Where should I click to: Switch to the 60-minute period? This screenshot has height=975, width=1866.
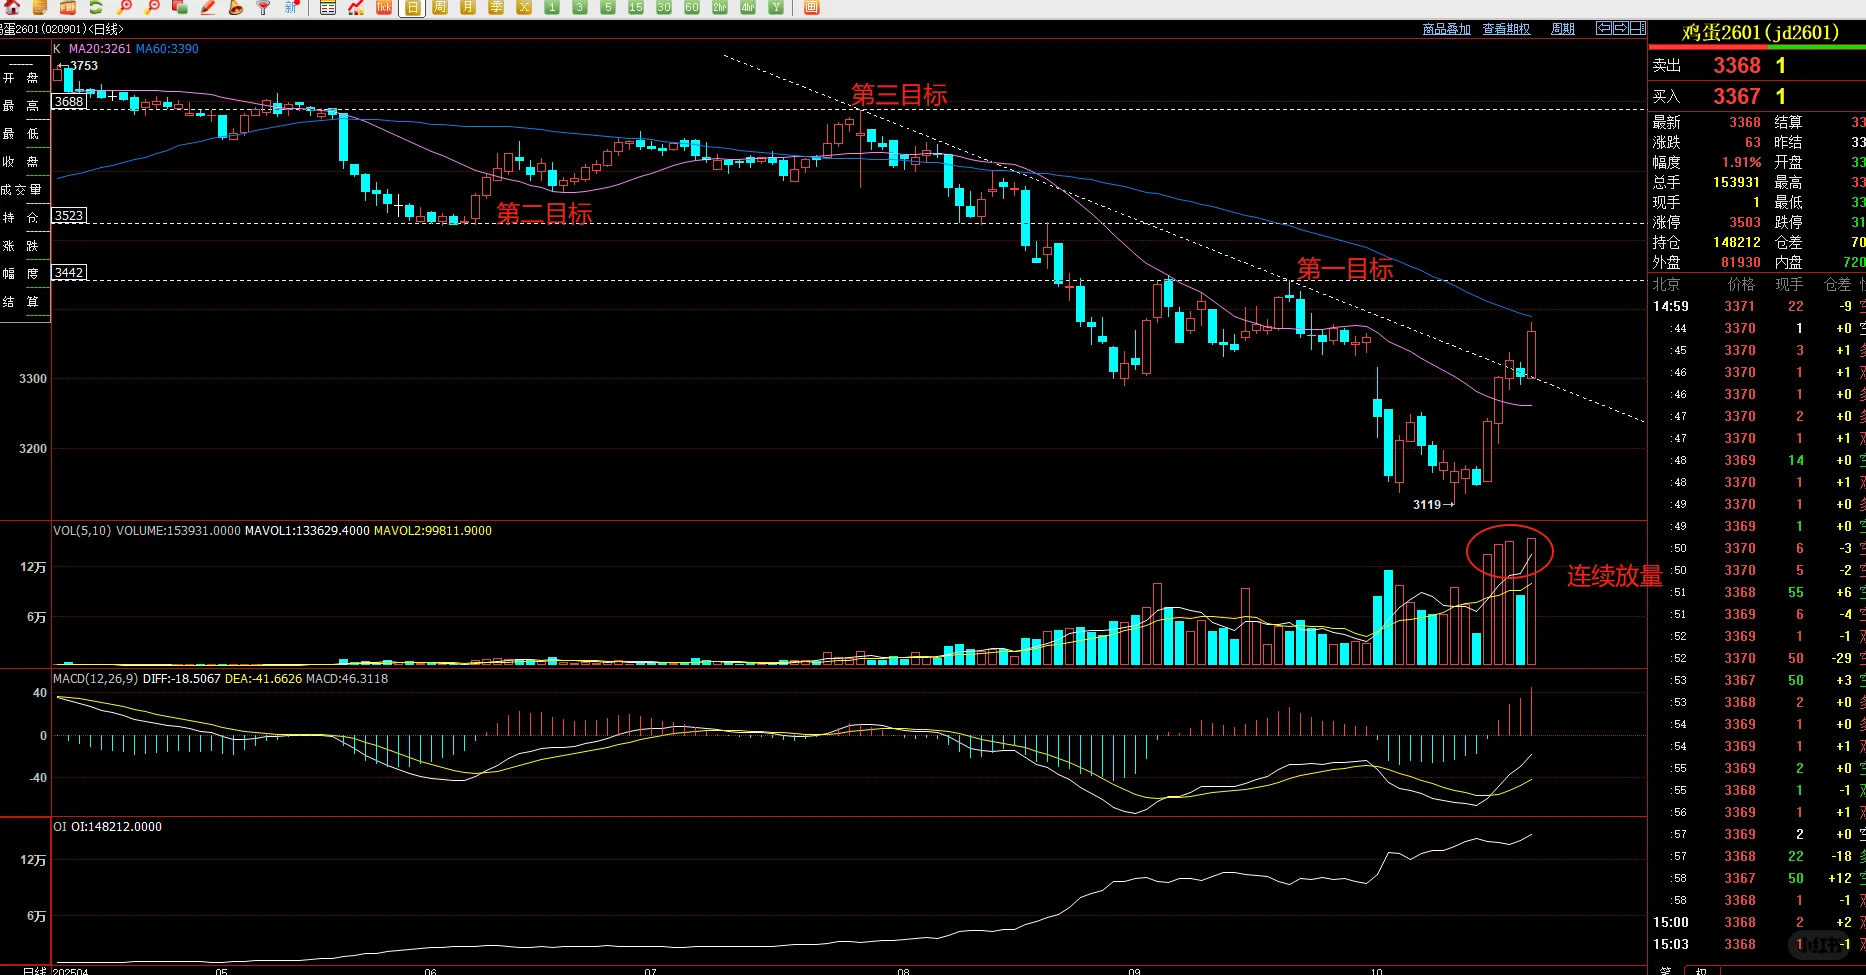(x=692, y=7)
